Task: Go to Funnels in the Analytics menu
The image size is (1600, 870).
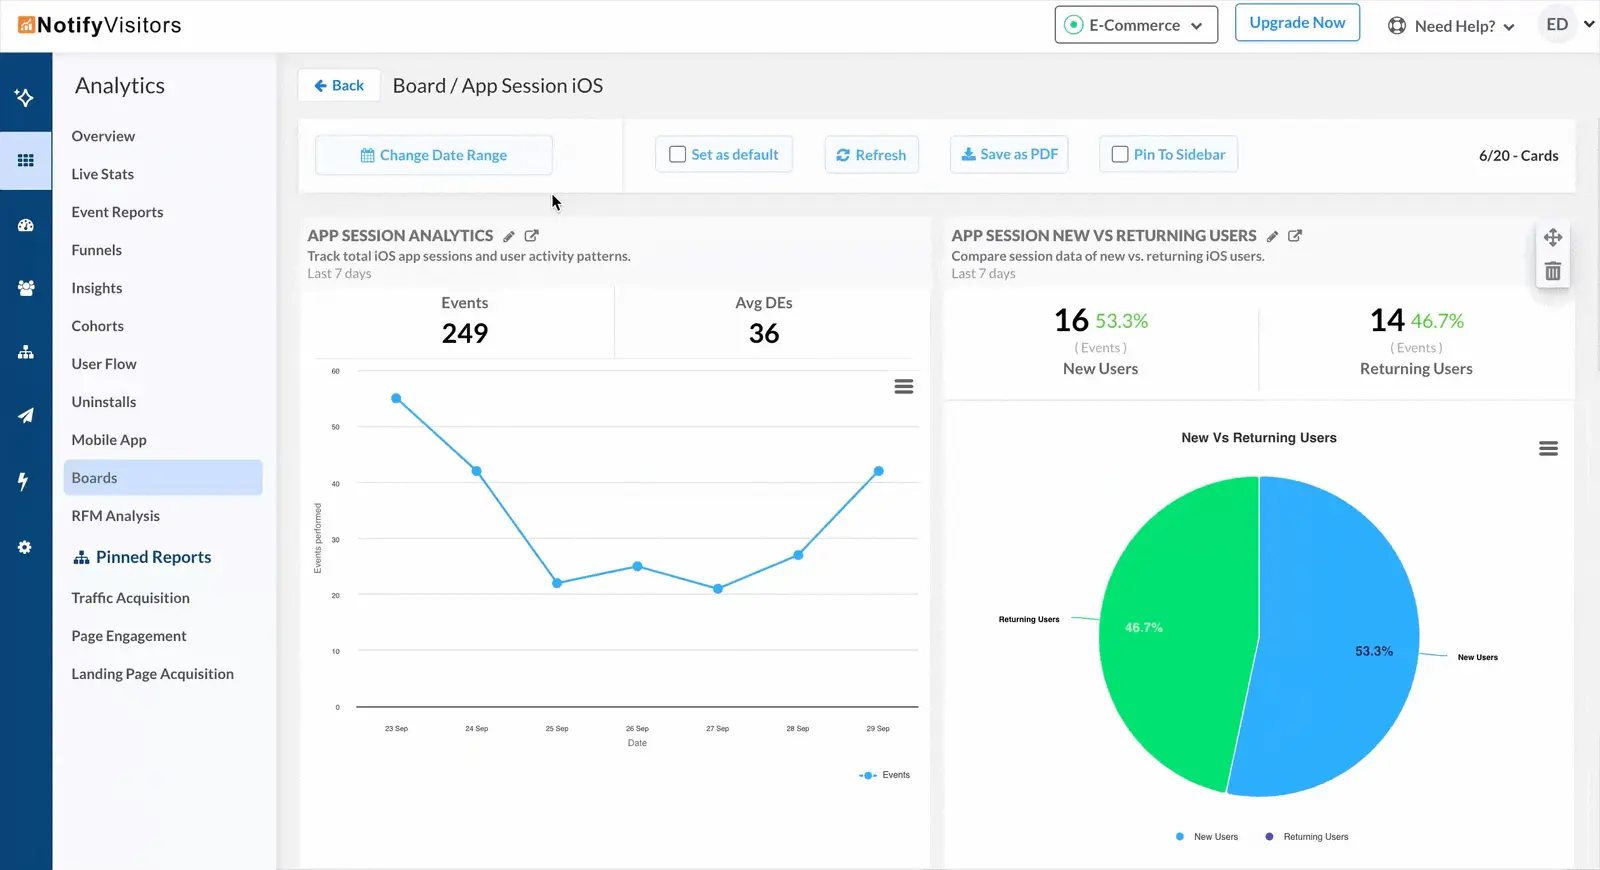Action: point(97,250)
